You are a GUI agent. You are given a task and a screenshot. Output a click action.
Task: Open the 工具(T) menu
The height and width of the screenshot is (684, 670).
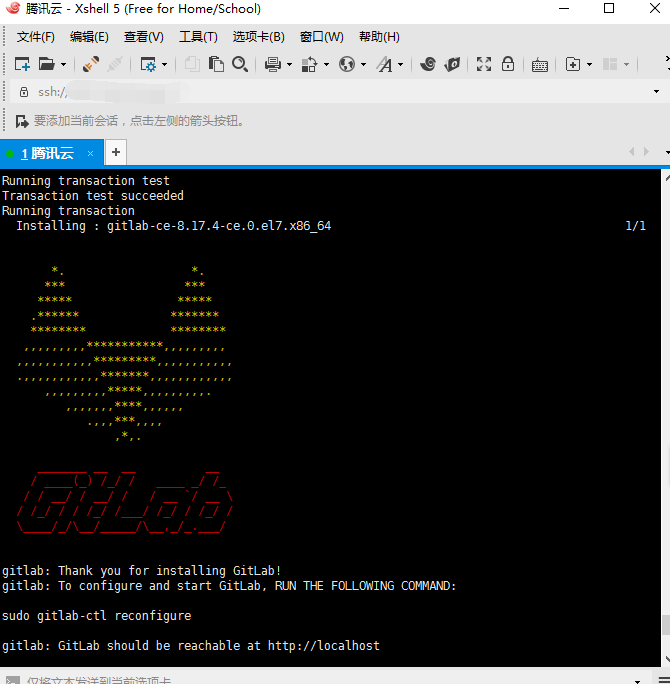[x=198, y=37]
